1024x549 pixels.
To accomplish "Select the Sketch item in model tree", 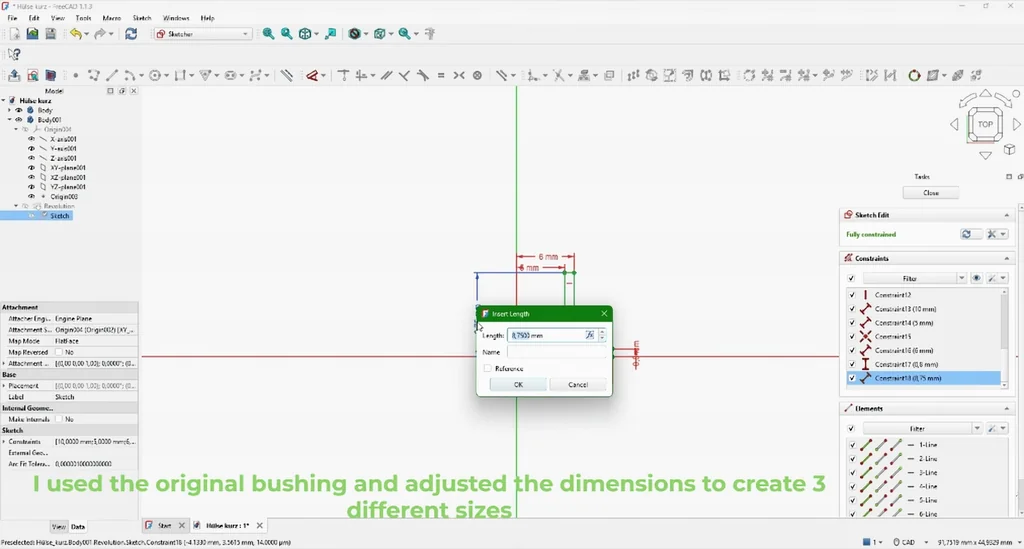I will coord(59,215).
